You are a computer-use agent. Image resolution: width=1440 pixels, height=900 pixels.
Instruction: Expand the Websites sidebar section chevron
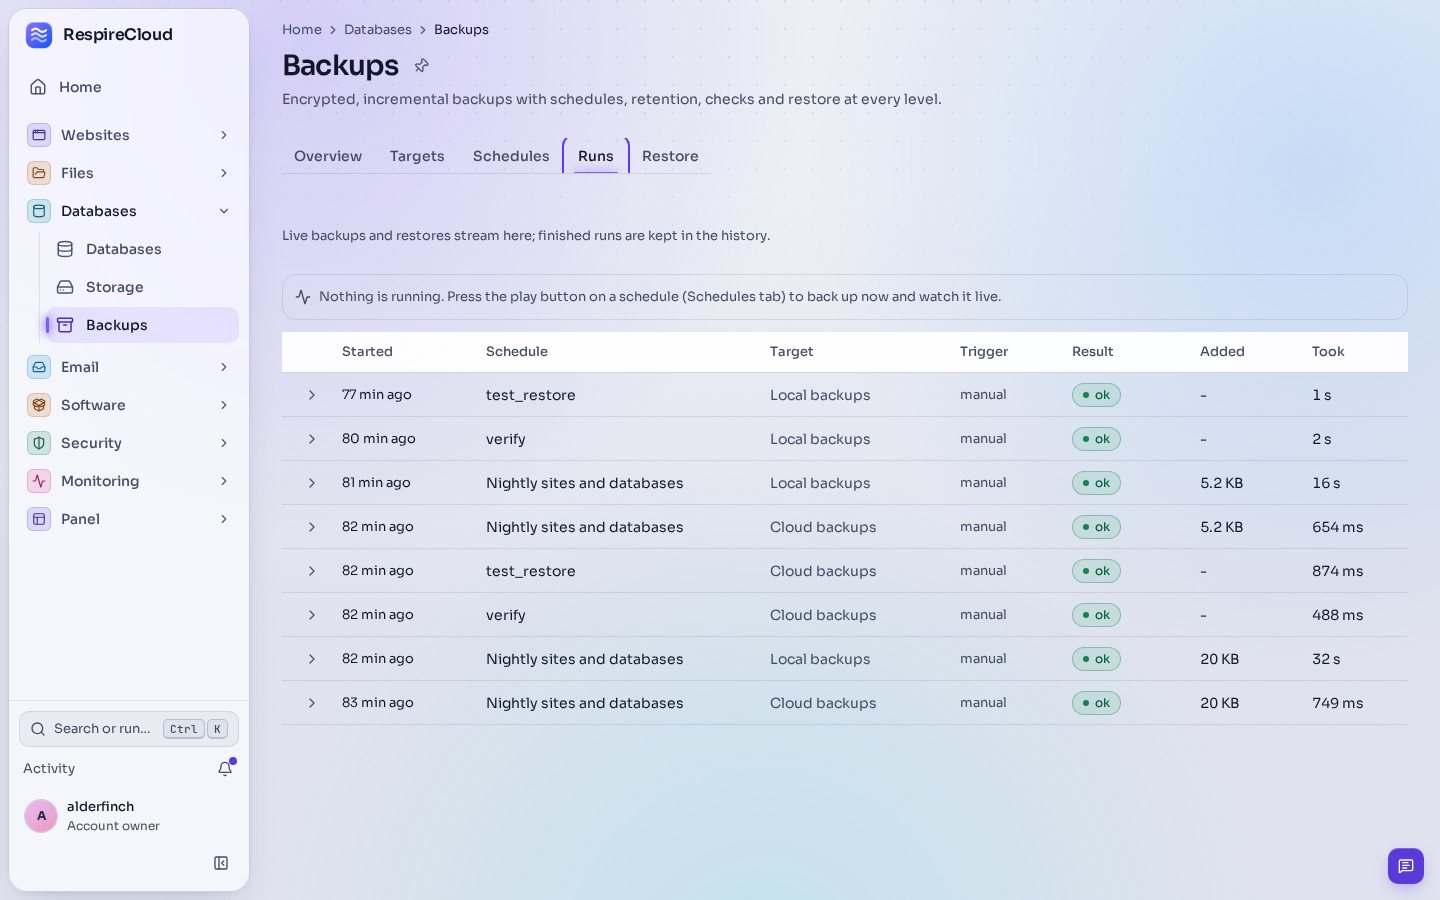(x=224, y=135)
